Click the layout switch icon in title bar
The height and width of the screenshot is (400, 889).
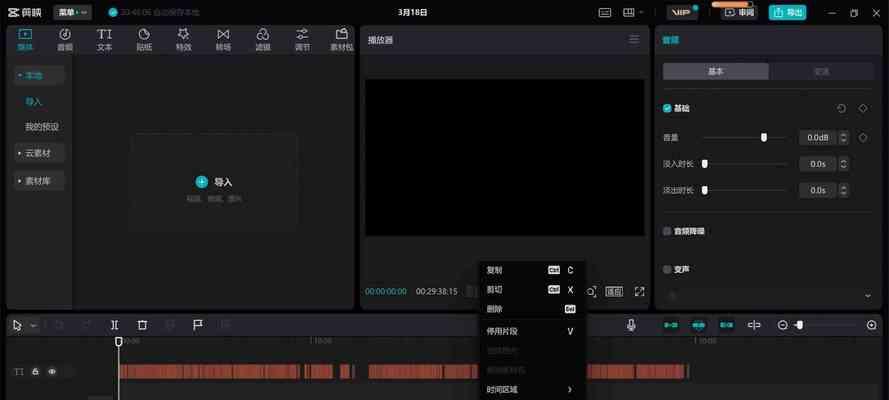(629, 12)
